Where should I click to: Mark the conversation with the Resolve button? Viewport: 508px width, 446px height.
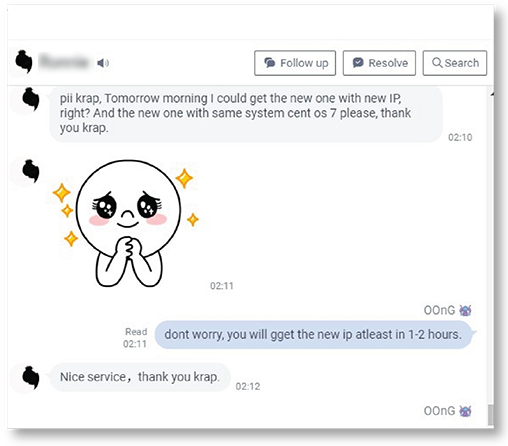379,63
